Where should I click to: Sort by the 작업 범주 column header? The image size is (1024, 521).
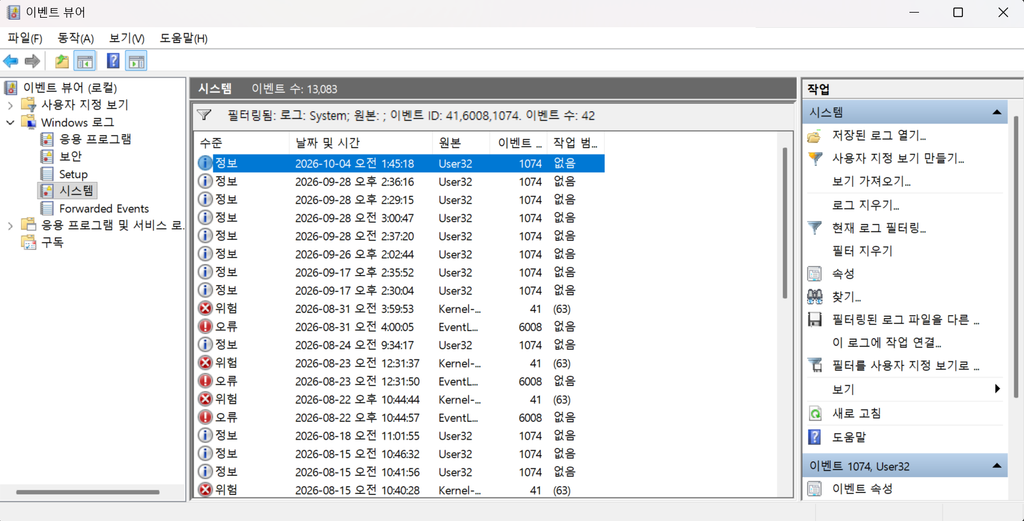point(575,143)
